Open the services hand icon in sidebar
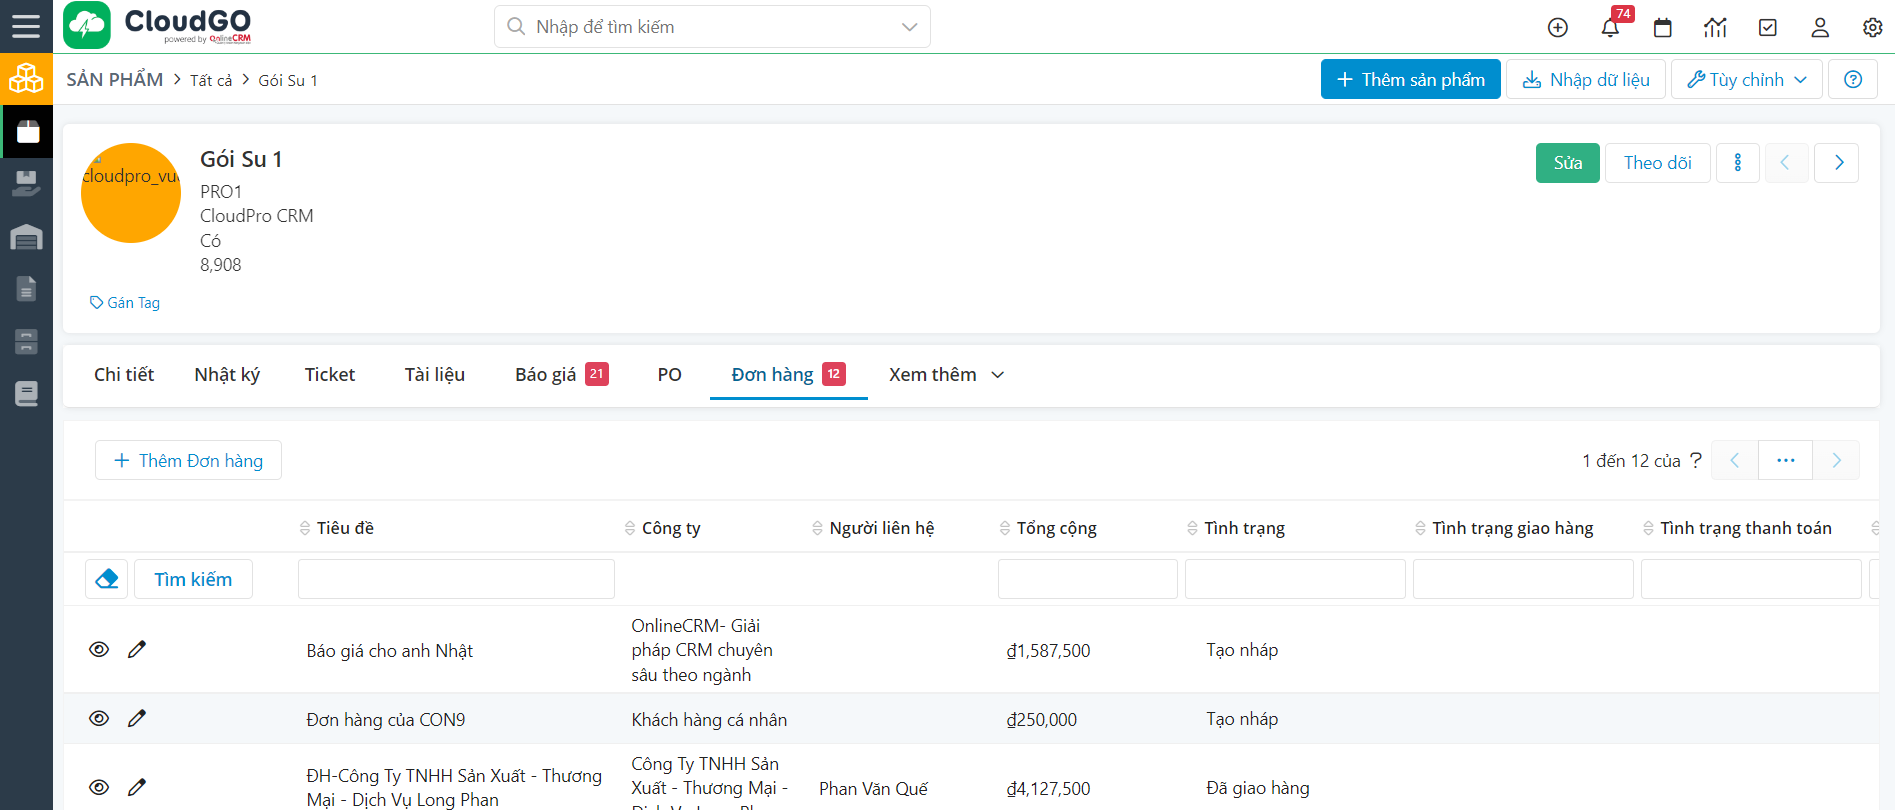Screen dimensions: 1895x810 coord(26,183)
